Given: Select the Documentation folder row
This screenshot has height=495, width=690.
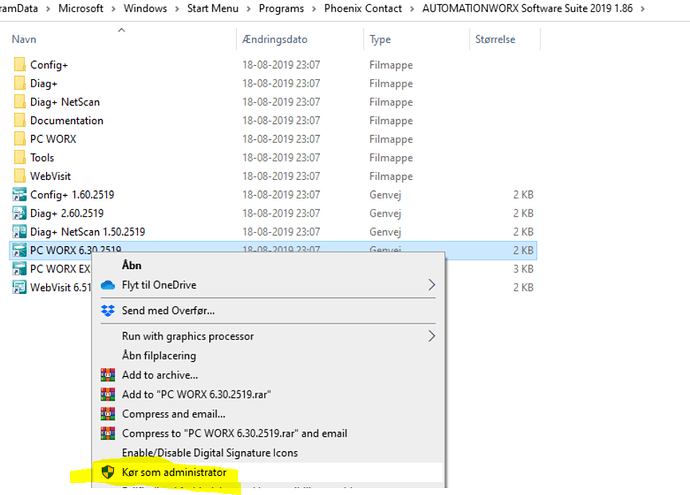Looking at the screenshot, I should point(273,121).
